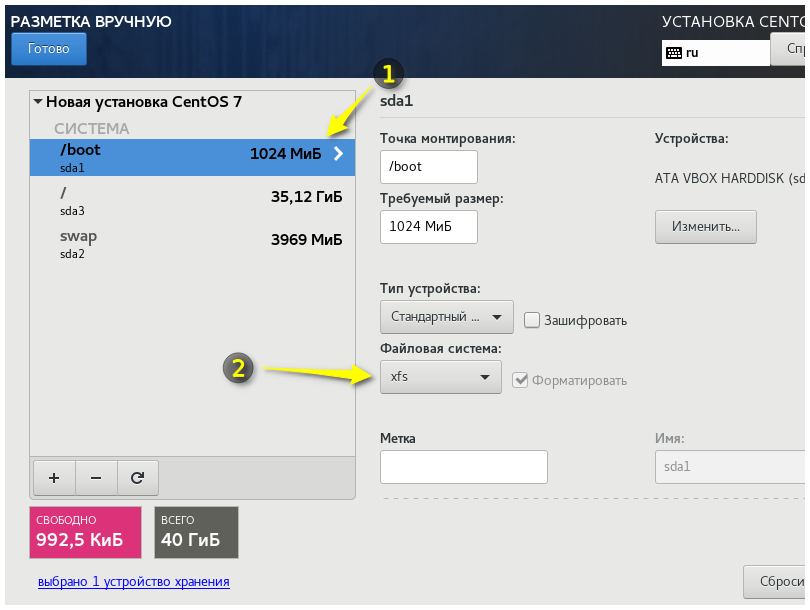Click the ATA VBOX HARDDISK device text

[x=729, y=178]
